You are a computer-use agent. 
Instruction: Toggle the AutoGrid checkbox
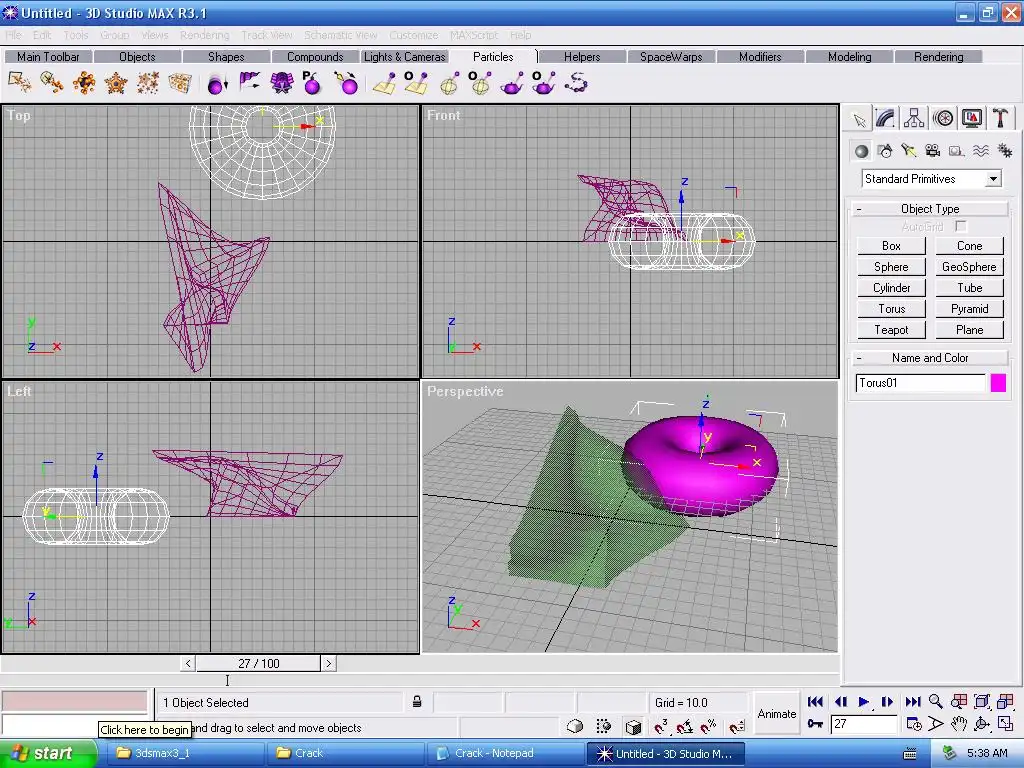[x=961, y=226]
